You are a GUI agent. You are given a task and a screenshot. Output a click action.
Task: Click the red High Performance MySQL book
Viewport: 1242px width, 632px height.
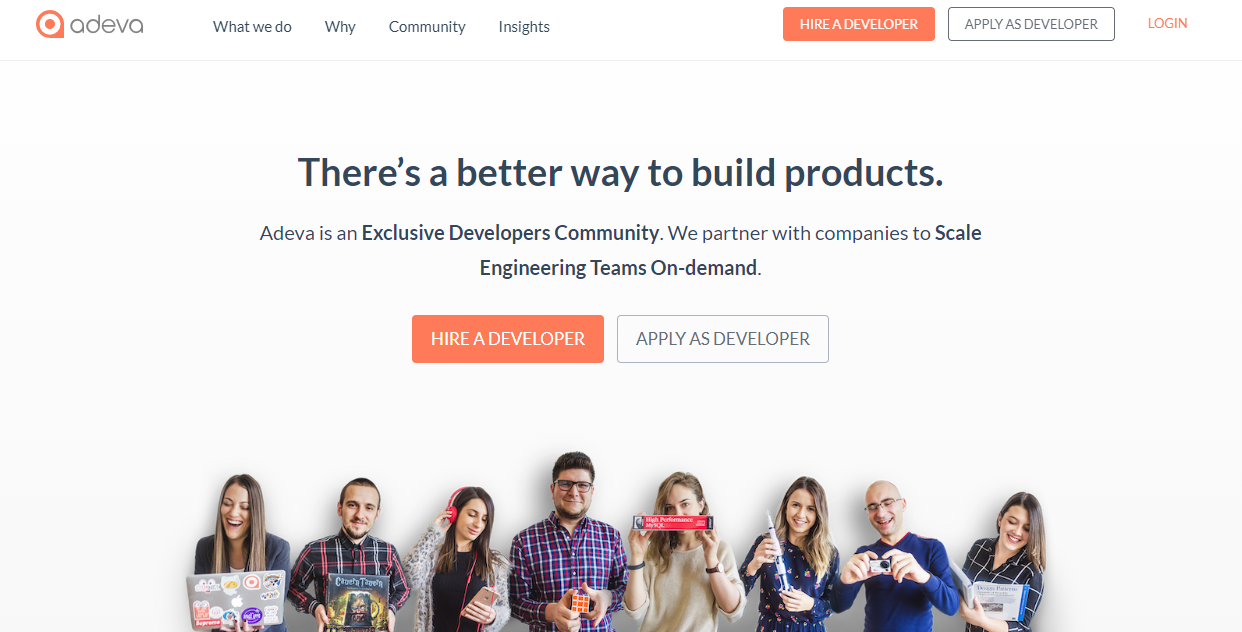[x=672, y=523]
